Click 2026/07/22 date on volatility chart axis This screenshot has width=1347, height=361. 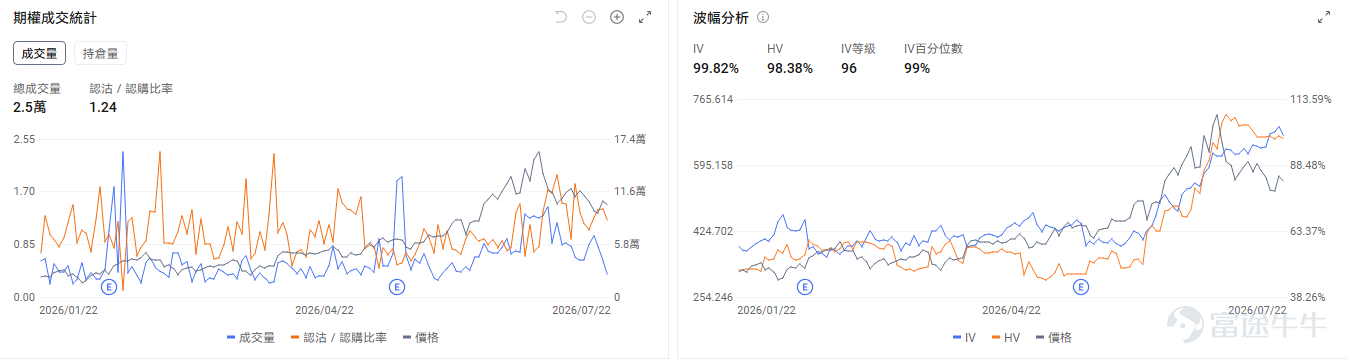1257,310
